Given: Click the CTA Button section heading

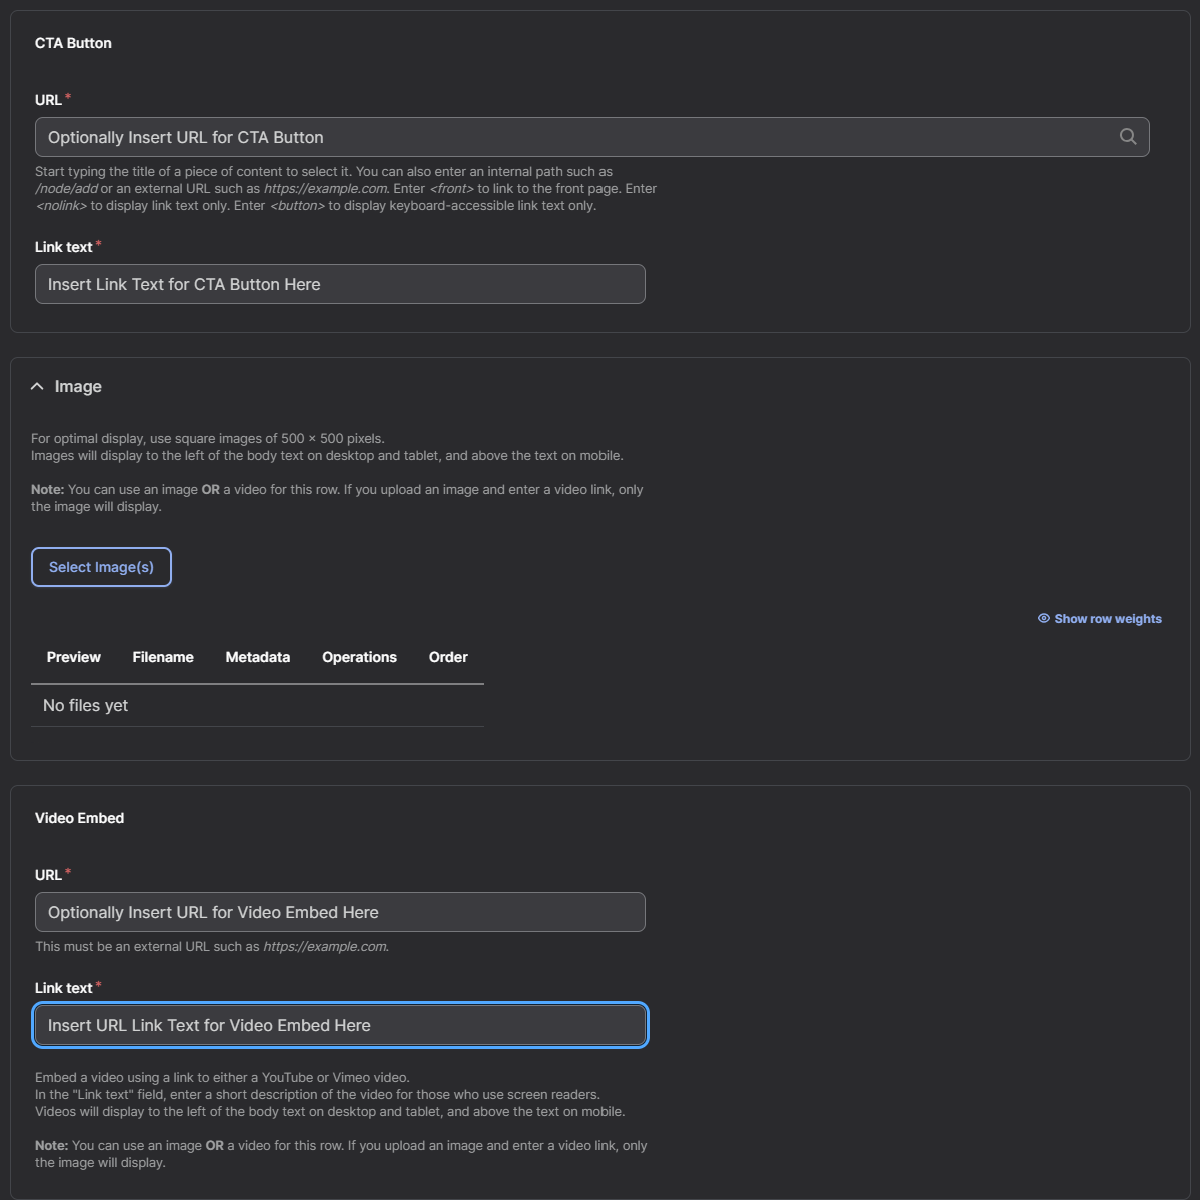Looking at the screenshot, I should pyautogui.click(x=73, y=43).
